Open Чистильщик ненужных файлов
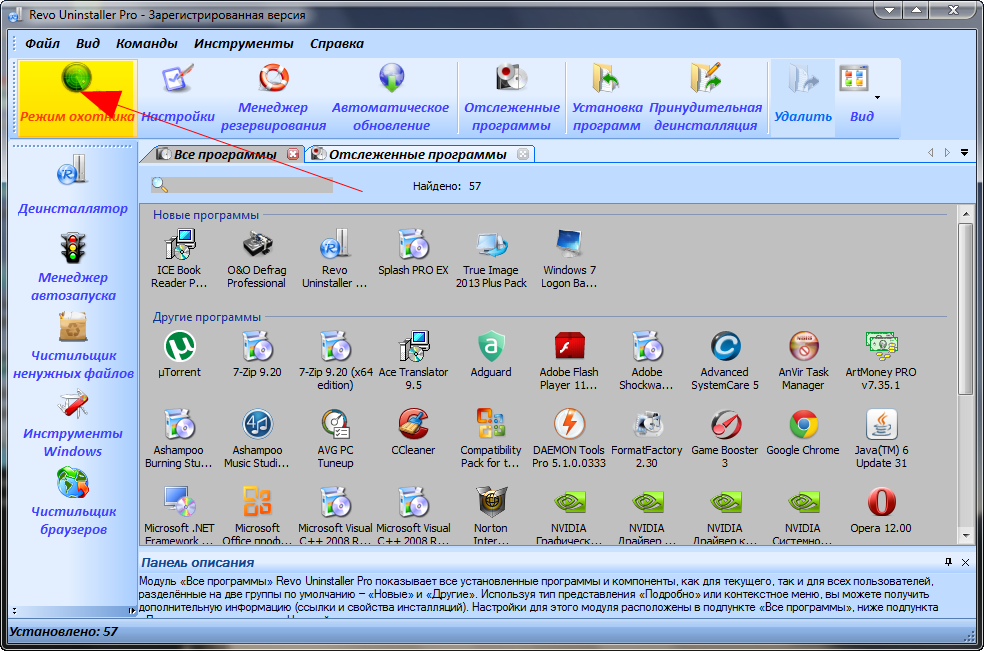The width and height of the screenshot is (984, 651). click(73, 346)
